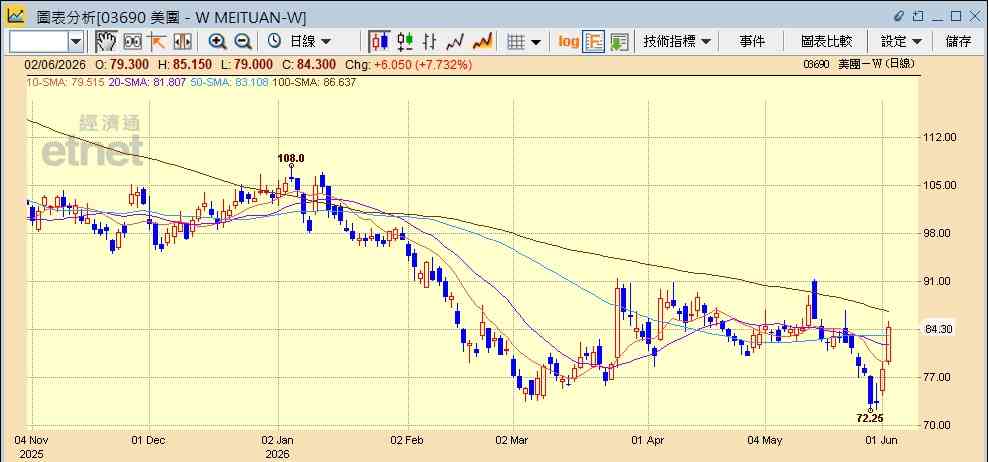The width and height of the screenshot is (989, 462).
Task: Click the 事件 button
Action: 752,42
